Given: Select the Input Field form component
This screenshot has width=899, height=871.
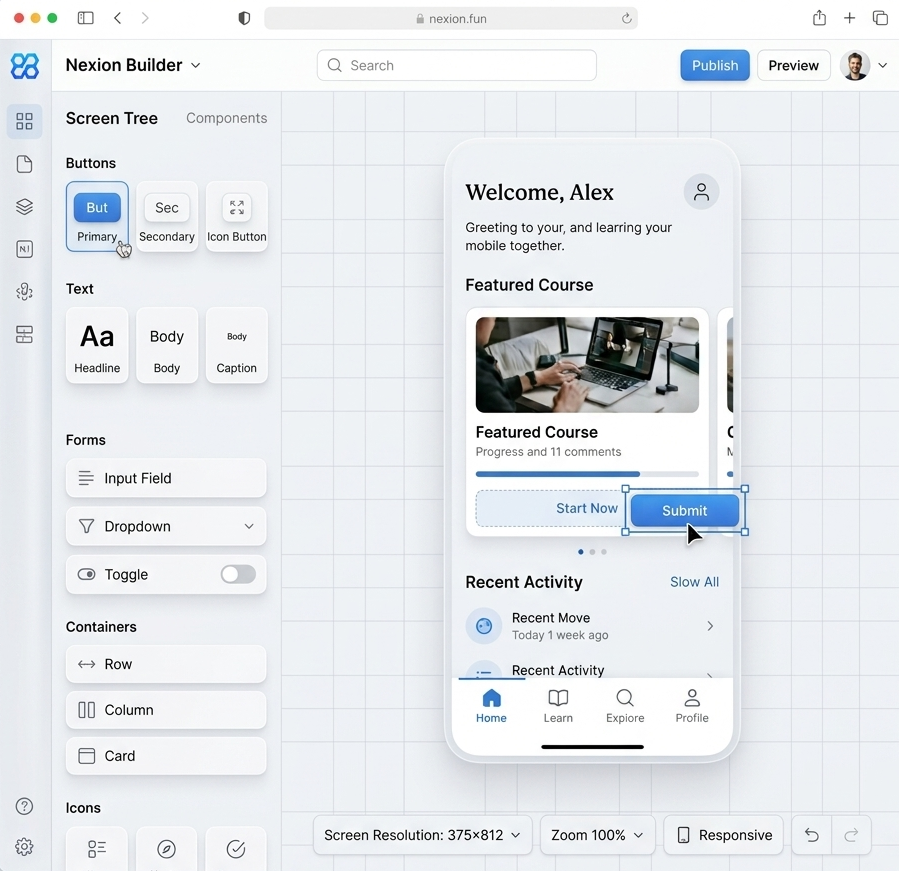Looking at the screenshot, I should (x=166, y=478).
